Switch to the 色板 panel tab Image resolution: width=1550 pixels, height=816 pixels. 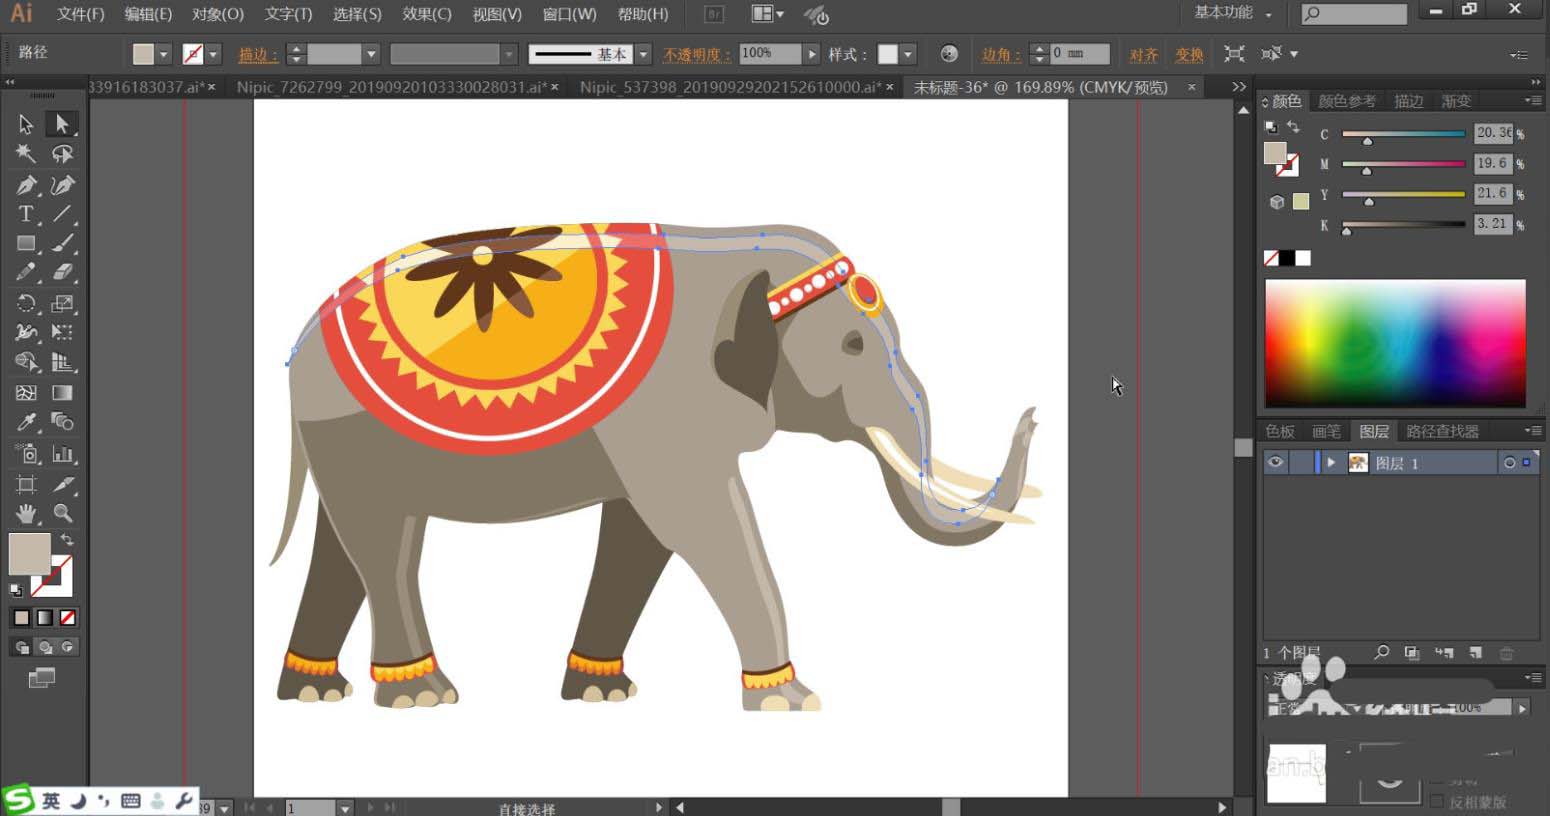1279,431
